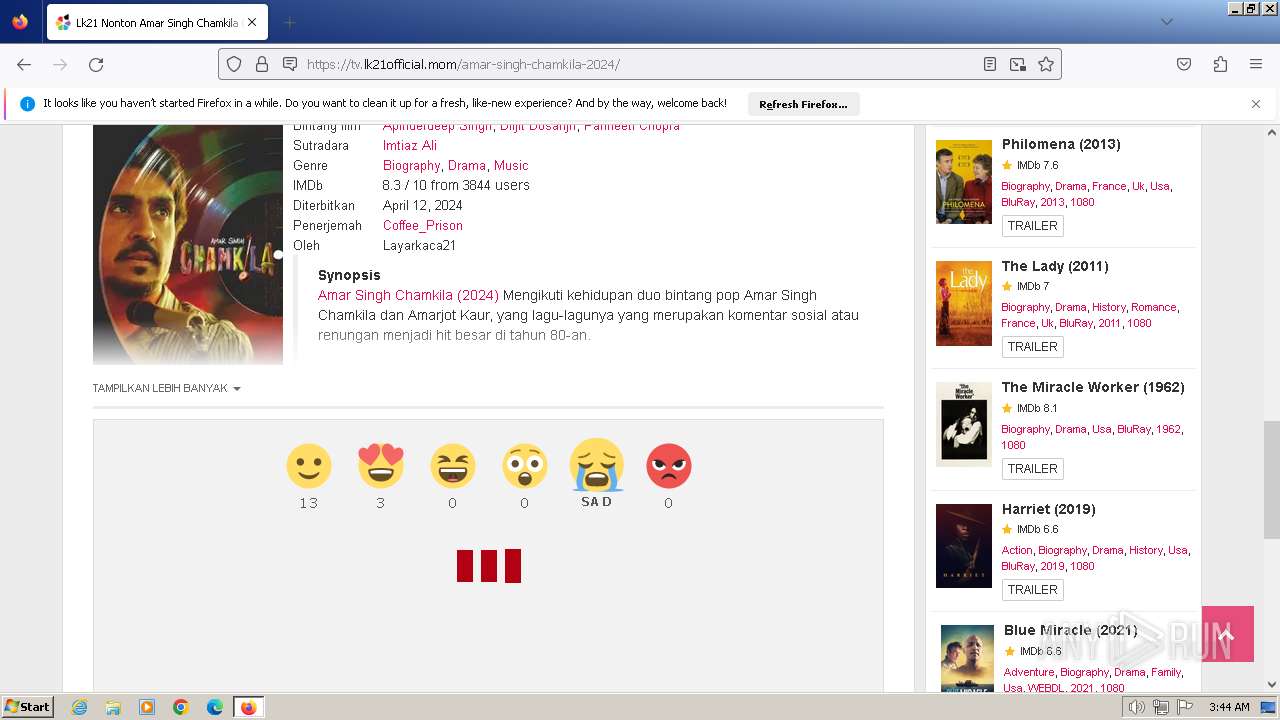This screenshot has height=720, width=1280.
Task: Click the France tag under Philomena
Action: (1109, 186)
